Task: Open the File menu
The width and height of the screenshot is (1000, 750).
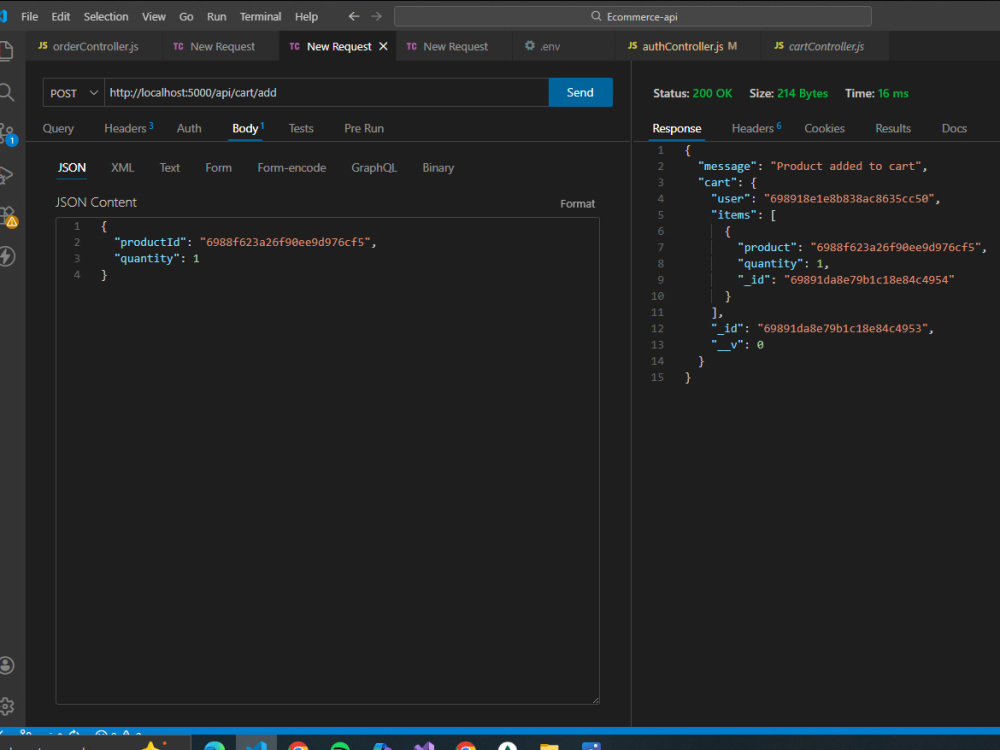Action: click(29, 17)
